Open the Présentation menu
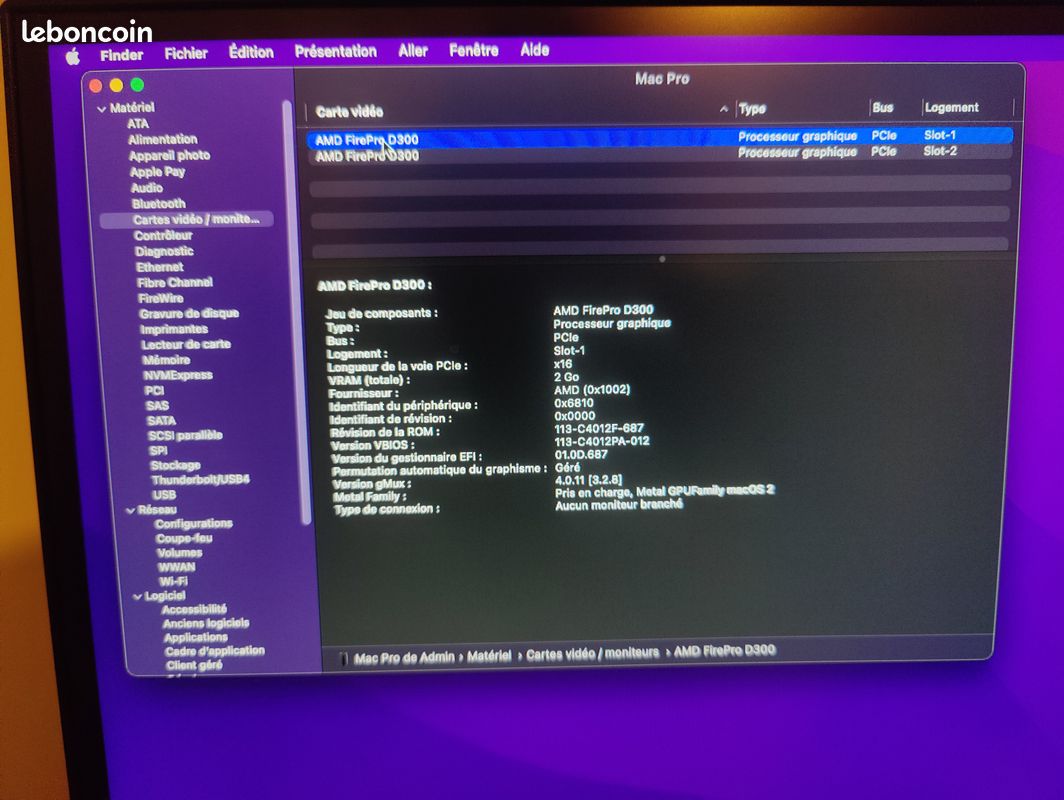Image resolution: width=1064 pixels, height=800 pixels. [335, 52]
